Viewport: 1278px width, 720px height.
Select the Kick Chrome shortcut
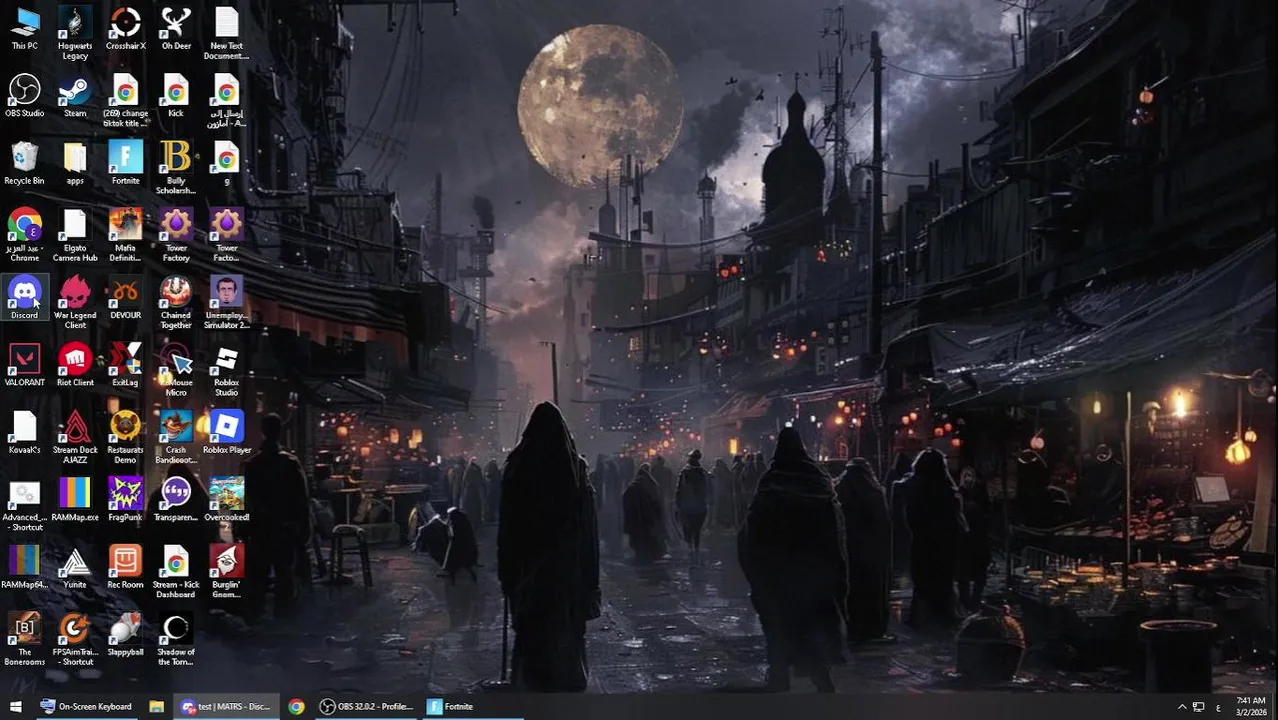(x=176, y=96)
